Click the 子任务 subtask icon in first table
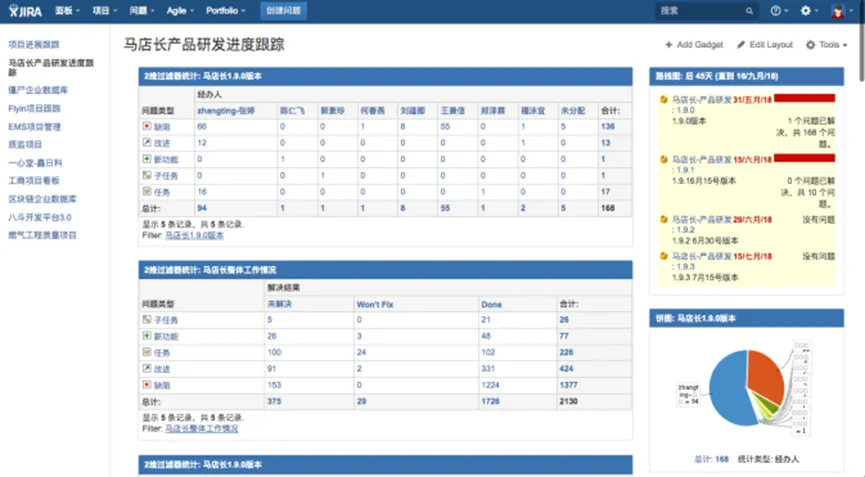The height and width of the screenshot is (477, 865). (x=147, y=175)
